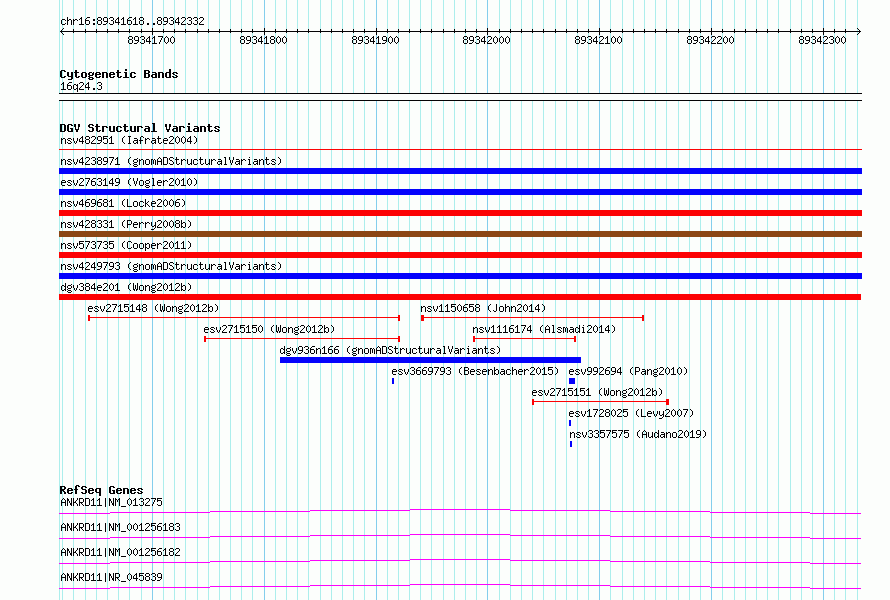Click the dgv384e201 red variant bar

(x=460, y=297)
